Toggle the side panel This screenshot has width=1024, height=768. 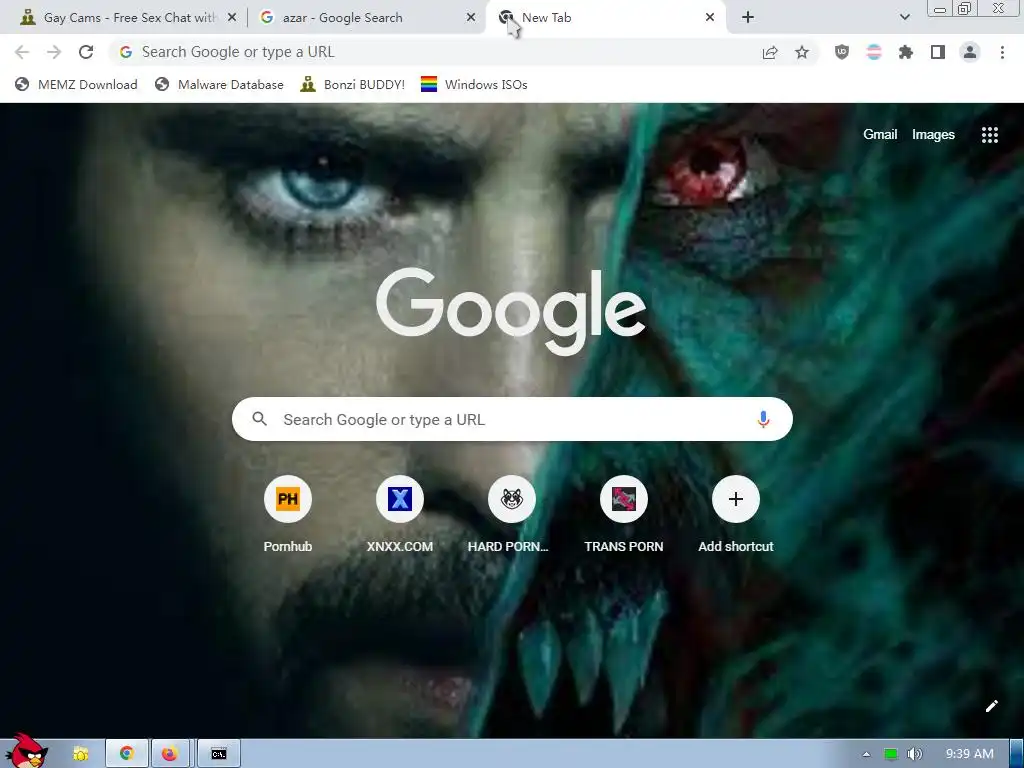pyautogui.click(x=938, y=52)
